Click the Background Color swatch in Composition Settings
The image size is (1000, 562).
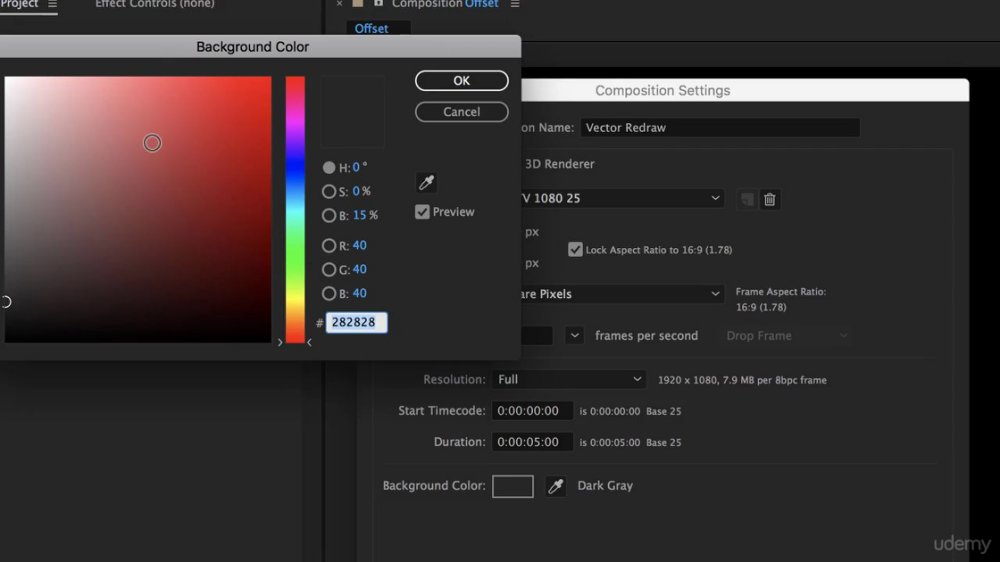(513, 486)
